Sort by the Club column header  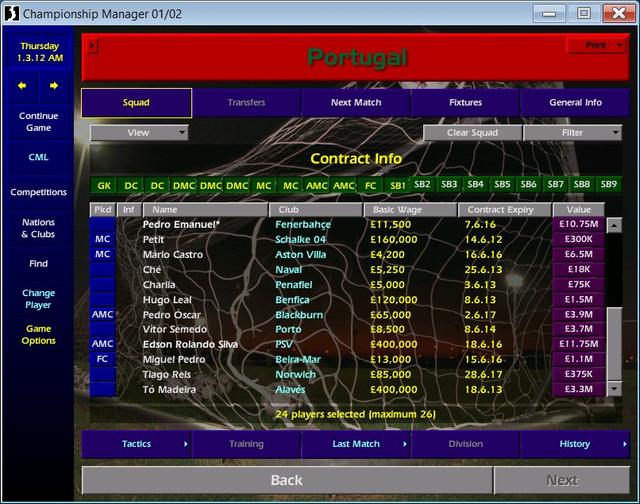point(316,210)
